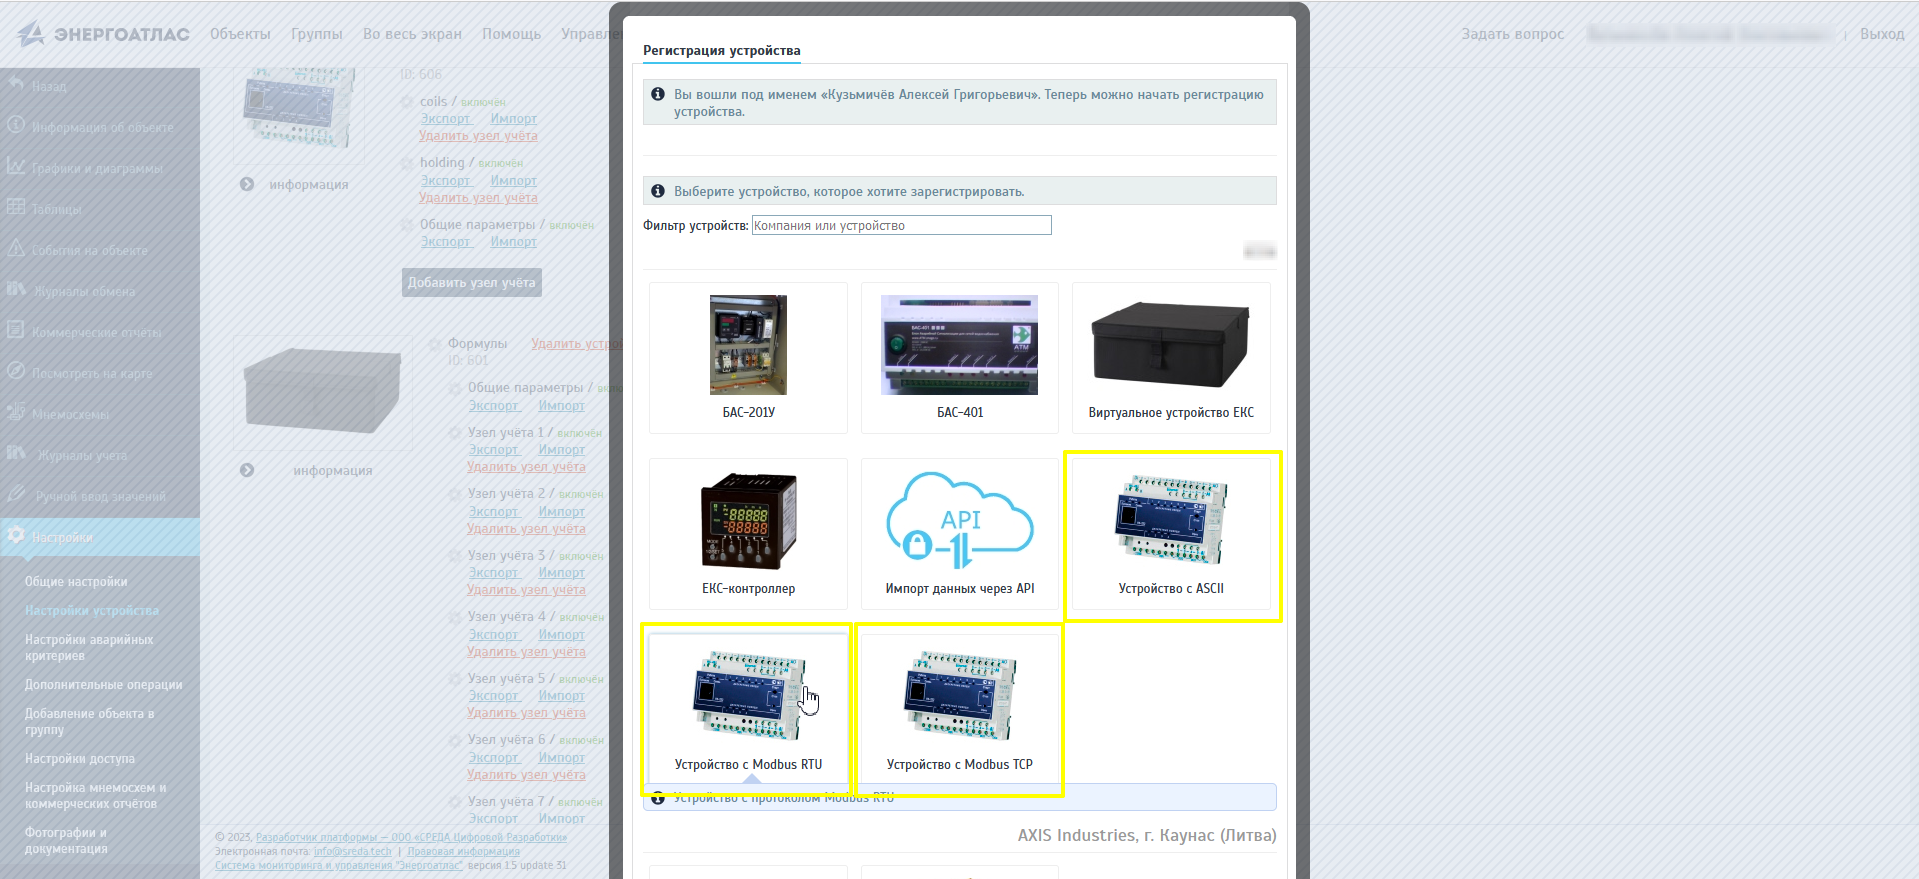Click the API cloud import icon
This screenshot has width=1919, height=879.
[959, 521]
